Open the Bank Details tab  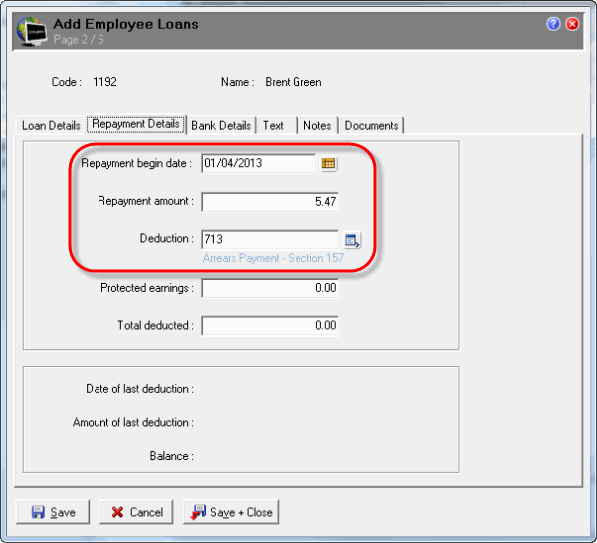[221, 125]
